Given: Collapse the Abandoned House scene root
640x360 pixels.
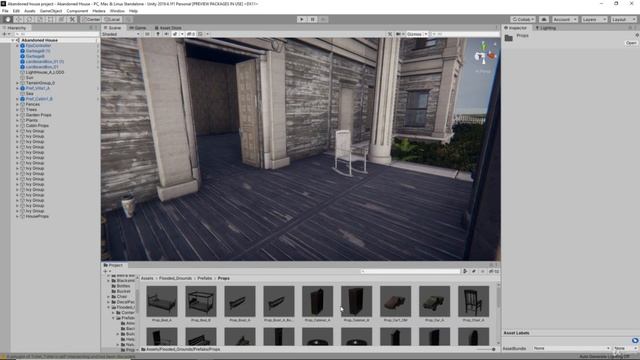Looking at the screenshot, I should pyautogui.click(x=13, y=40).
